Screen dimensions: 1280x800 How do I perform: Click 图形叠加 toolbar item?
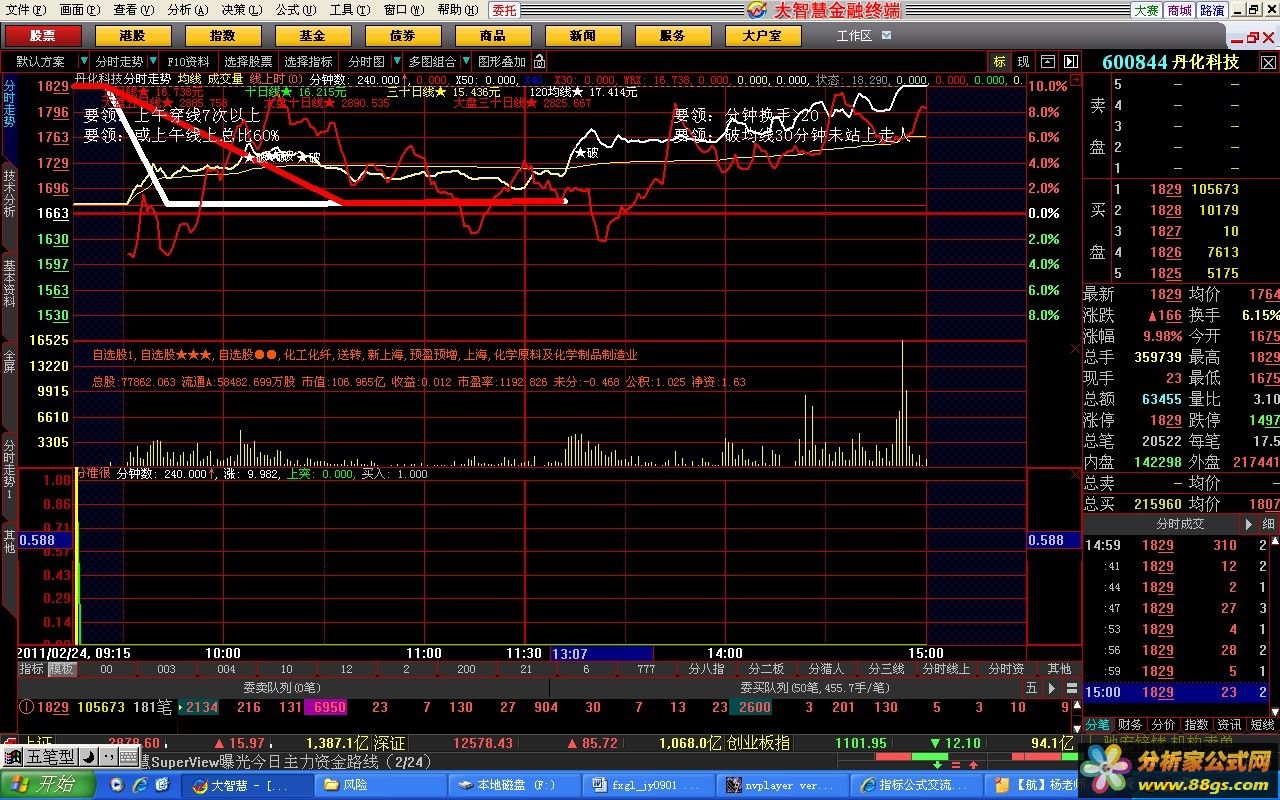pos(501,61)
